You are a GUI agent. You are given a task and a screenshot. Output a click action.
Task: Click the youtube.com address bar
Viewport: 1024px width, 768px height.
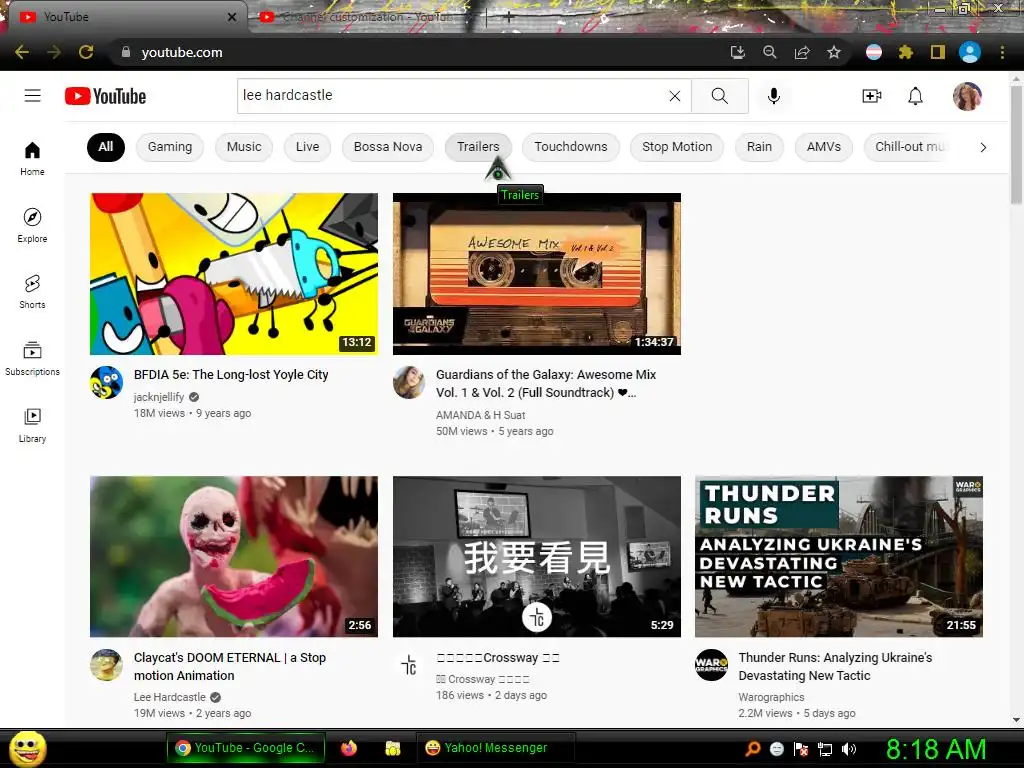tap(418, 52)
